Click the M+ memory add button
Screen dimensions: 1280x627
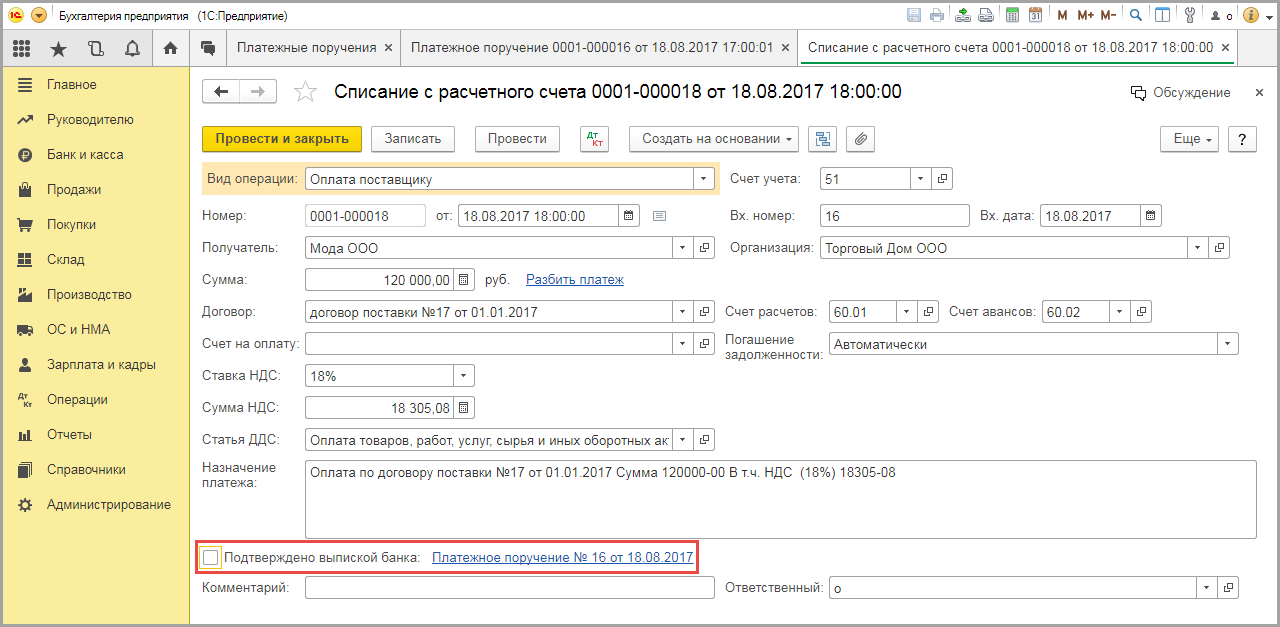(1085, 15)
